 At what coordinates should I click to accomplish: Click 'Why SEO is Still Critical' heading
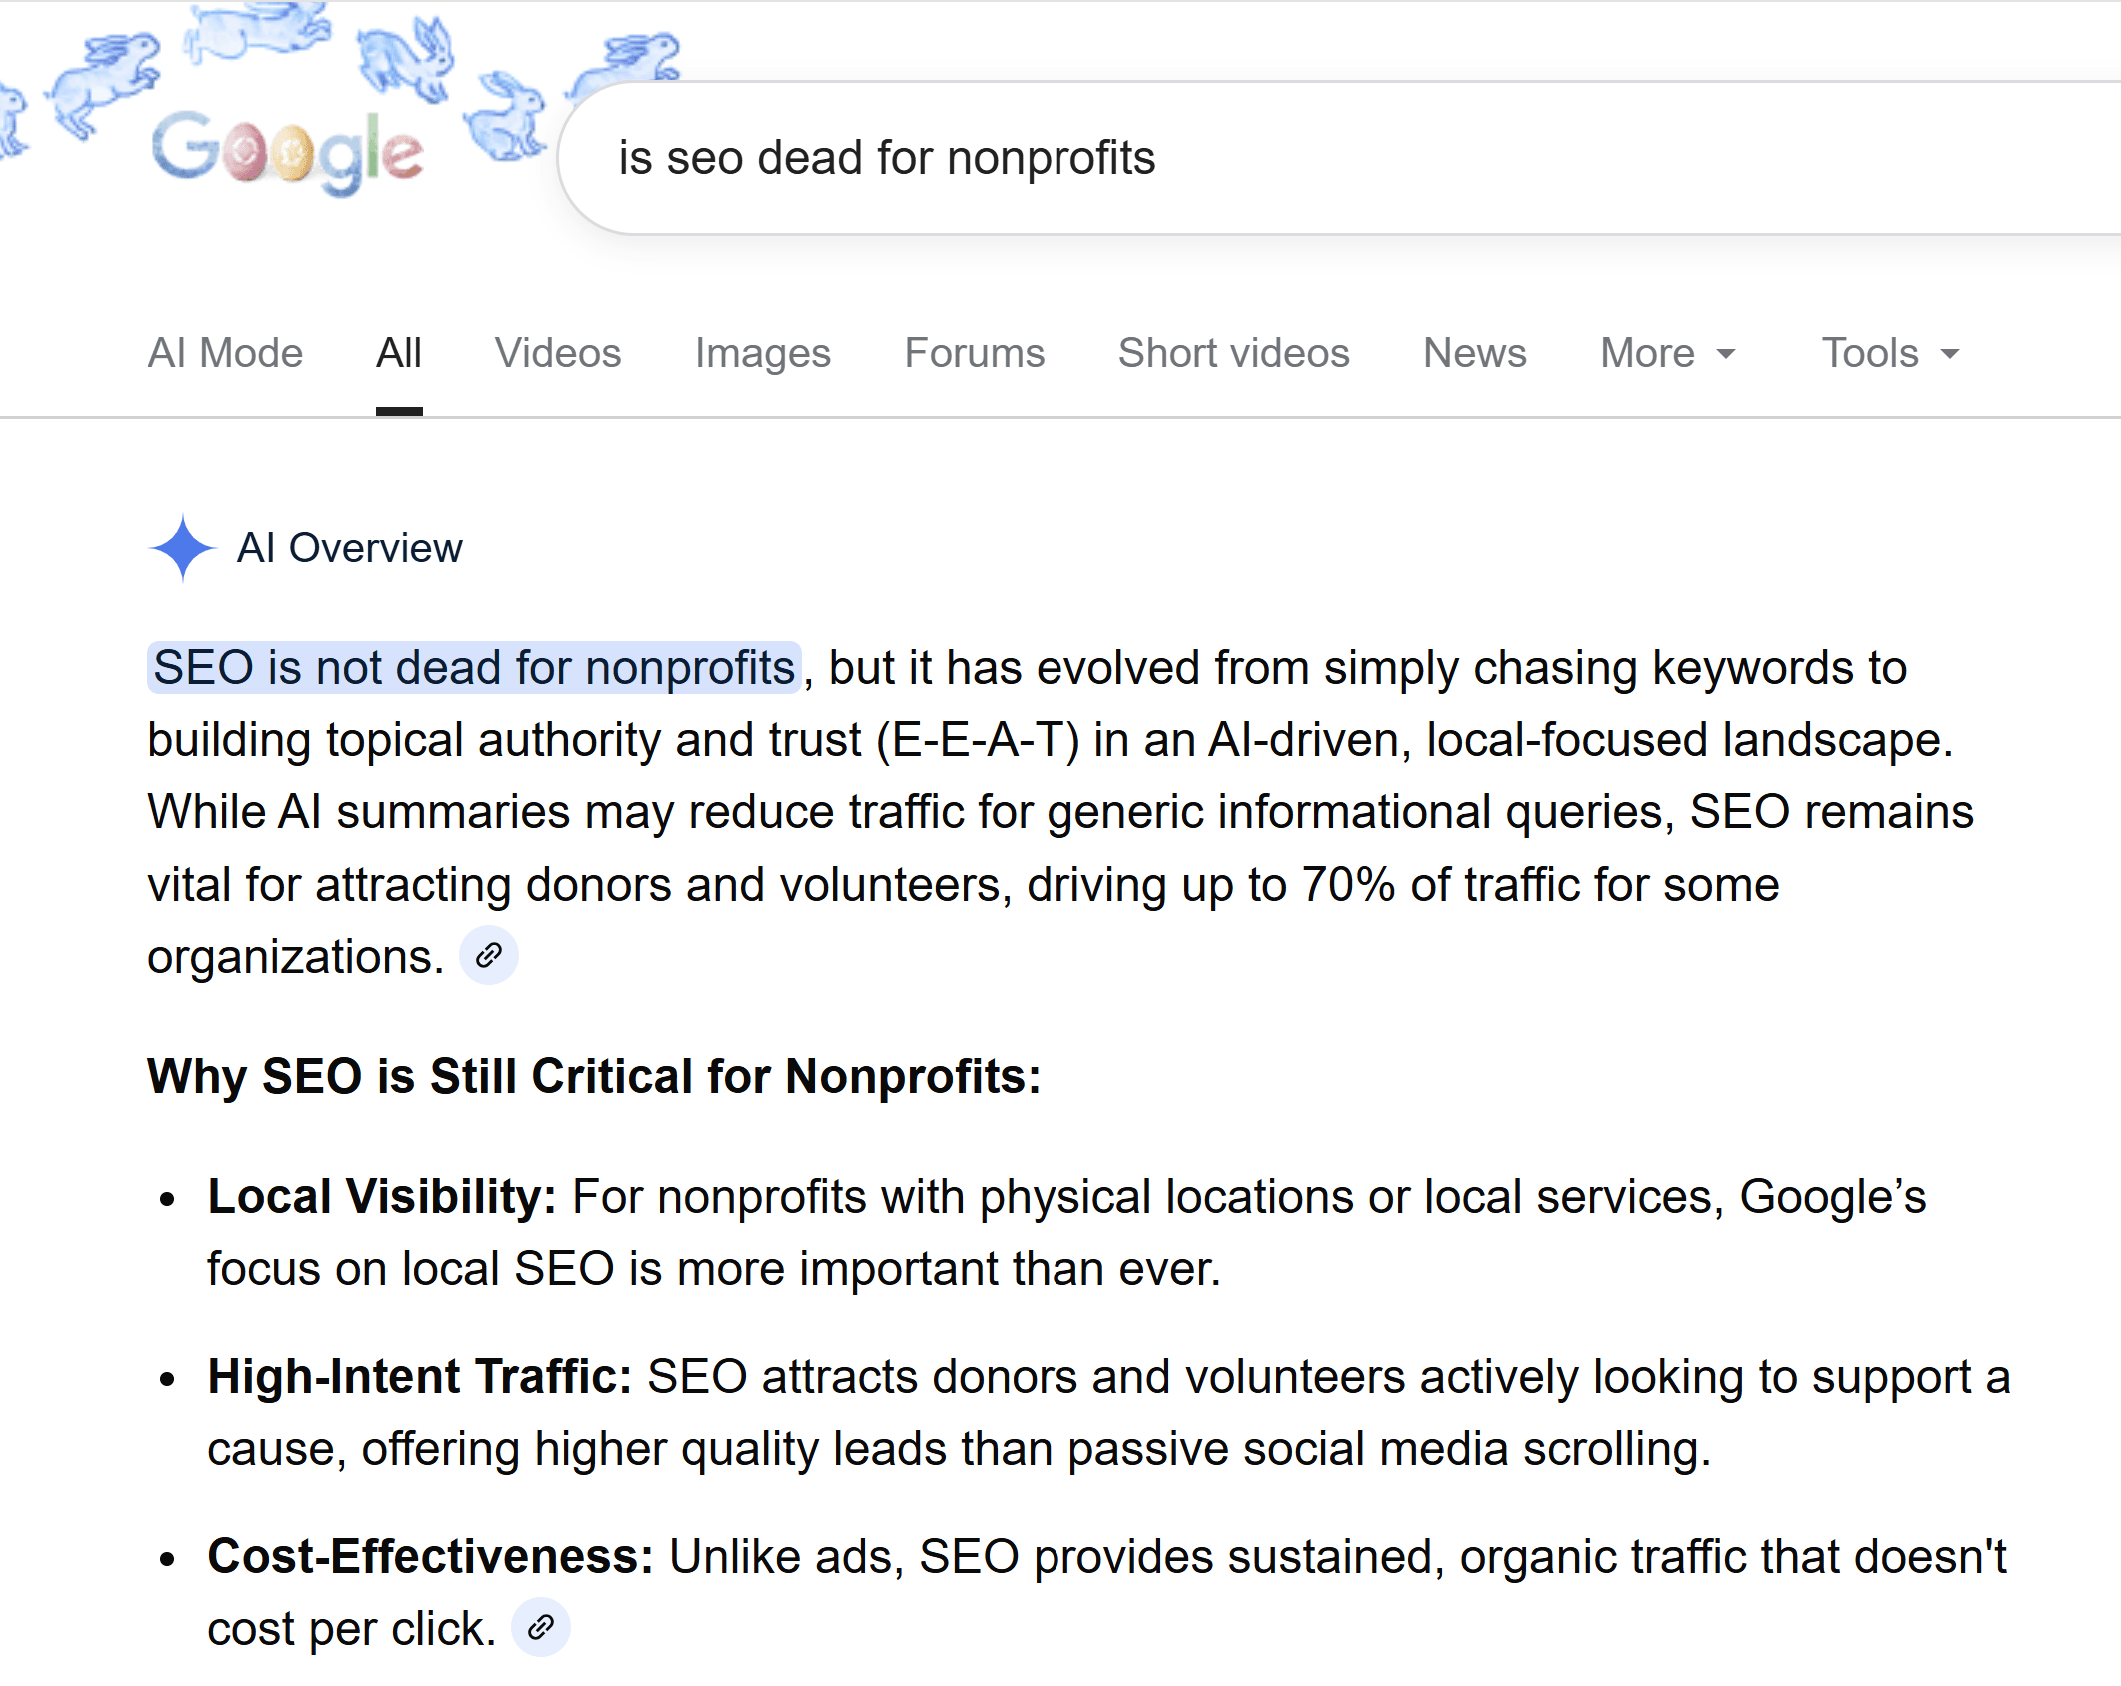(x=594, y=1077)
